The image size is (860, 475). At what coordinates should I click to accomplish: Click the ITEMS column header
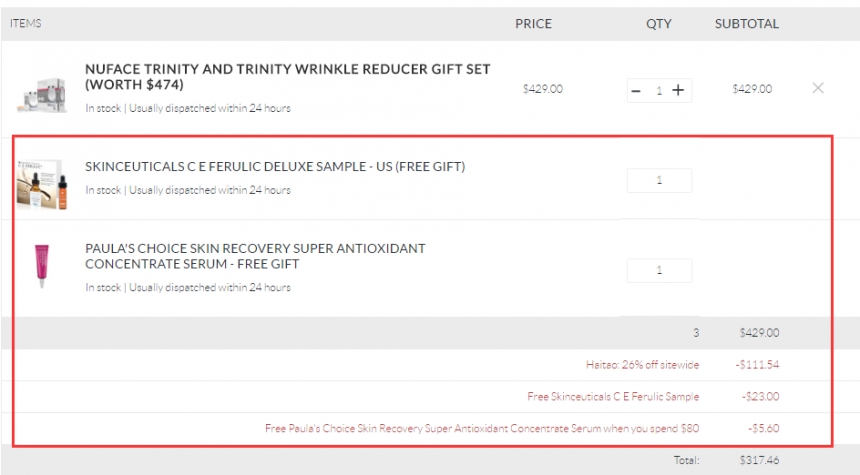[26, 23]
